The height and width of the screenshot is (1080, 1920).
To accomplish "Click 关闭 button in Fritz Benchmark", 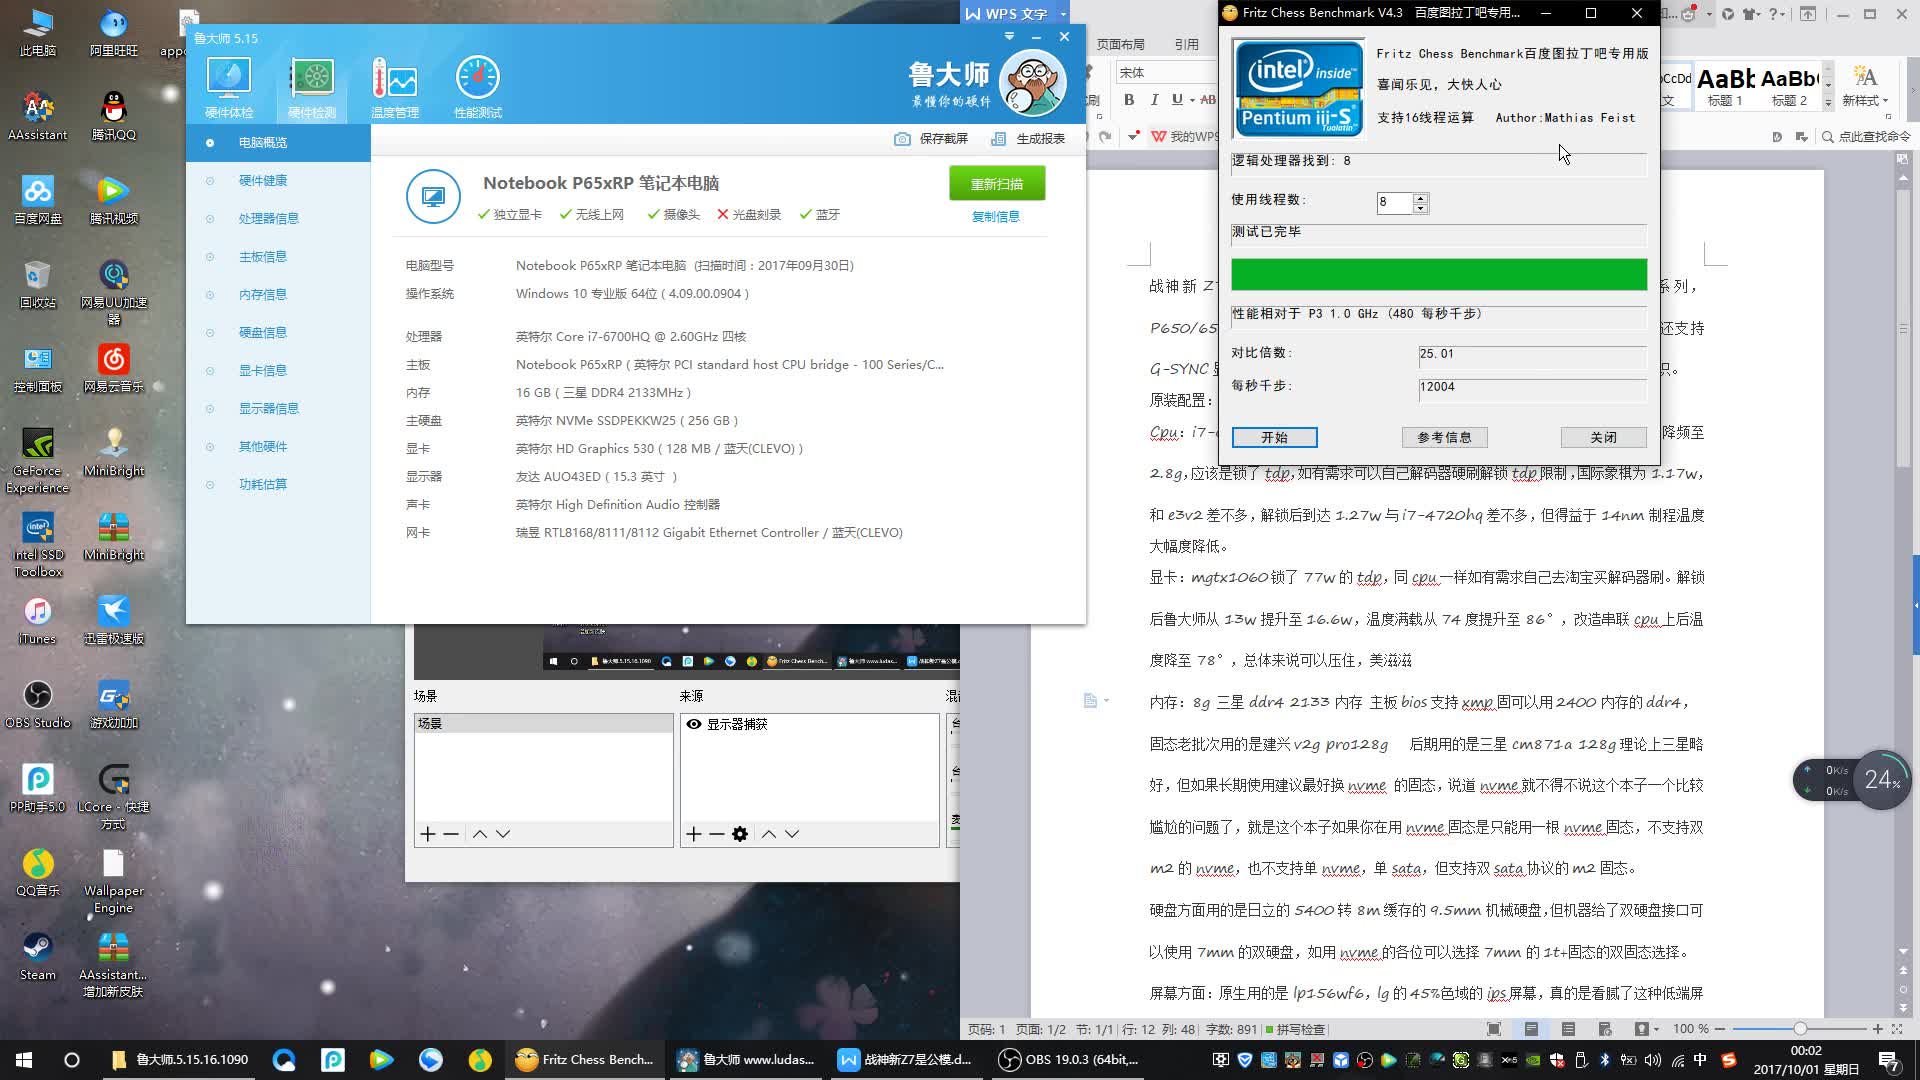I will 1603,437.
